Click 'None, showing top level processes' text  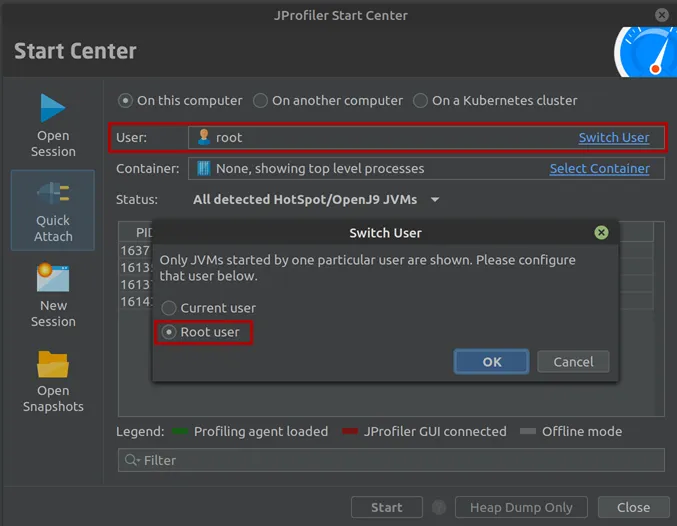[320, 168]
